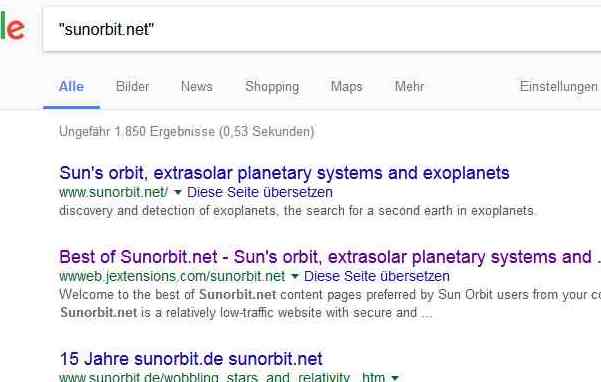Switch to the Bilder tab
The width and height of the screenshot is (601, 382).
(132, 87)
